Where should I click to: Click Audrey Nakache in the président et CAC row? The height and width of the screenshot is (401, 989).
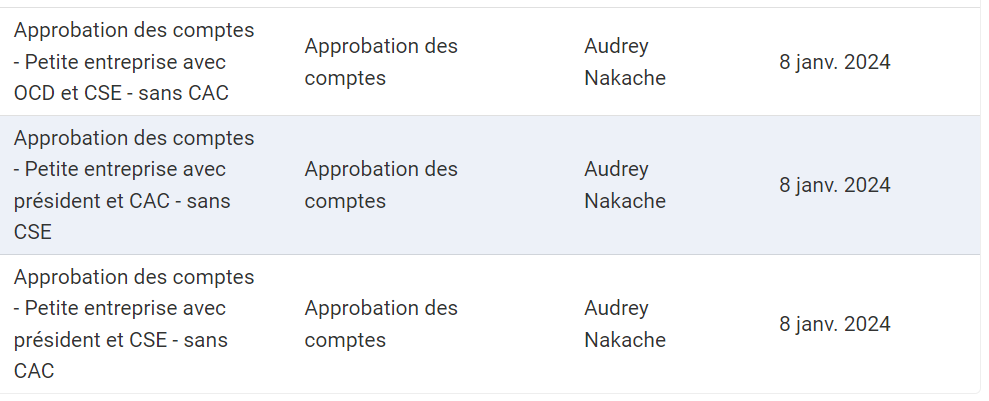click(624, 185)
